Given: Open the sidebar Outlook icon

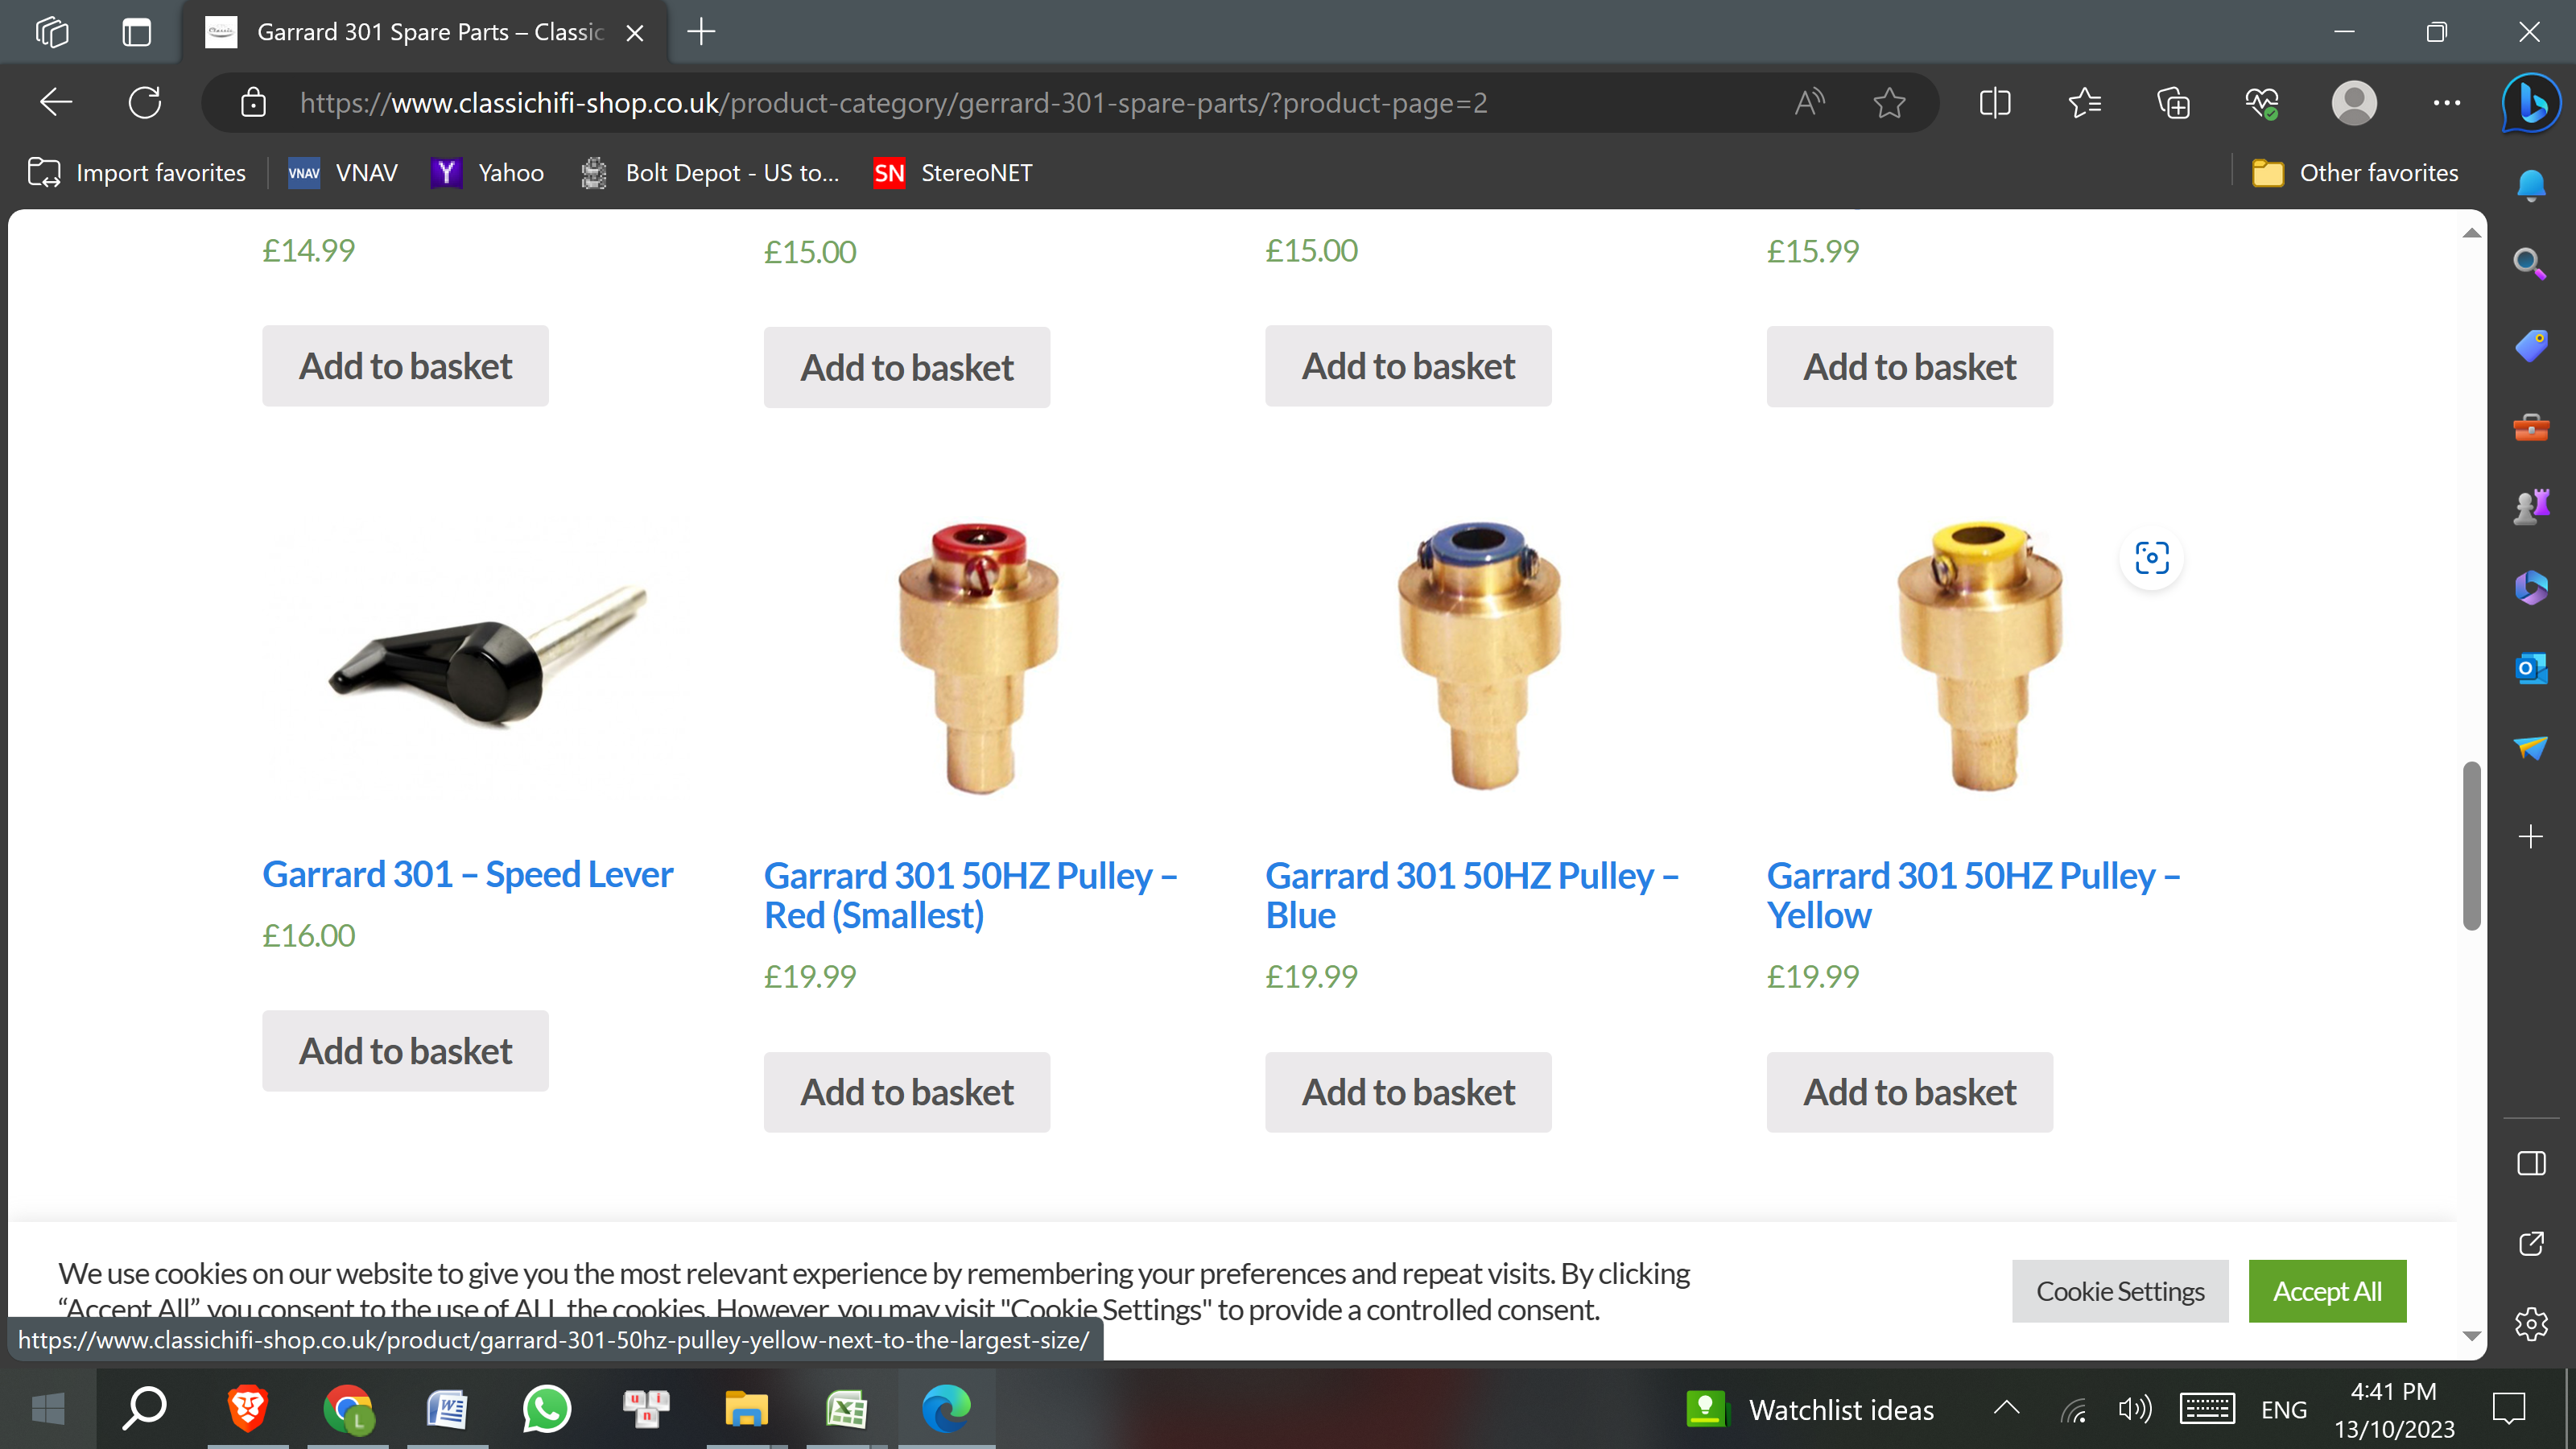Looking at the screenshot, I should 2531,667.
